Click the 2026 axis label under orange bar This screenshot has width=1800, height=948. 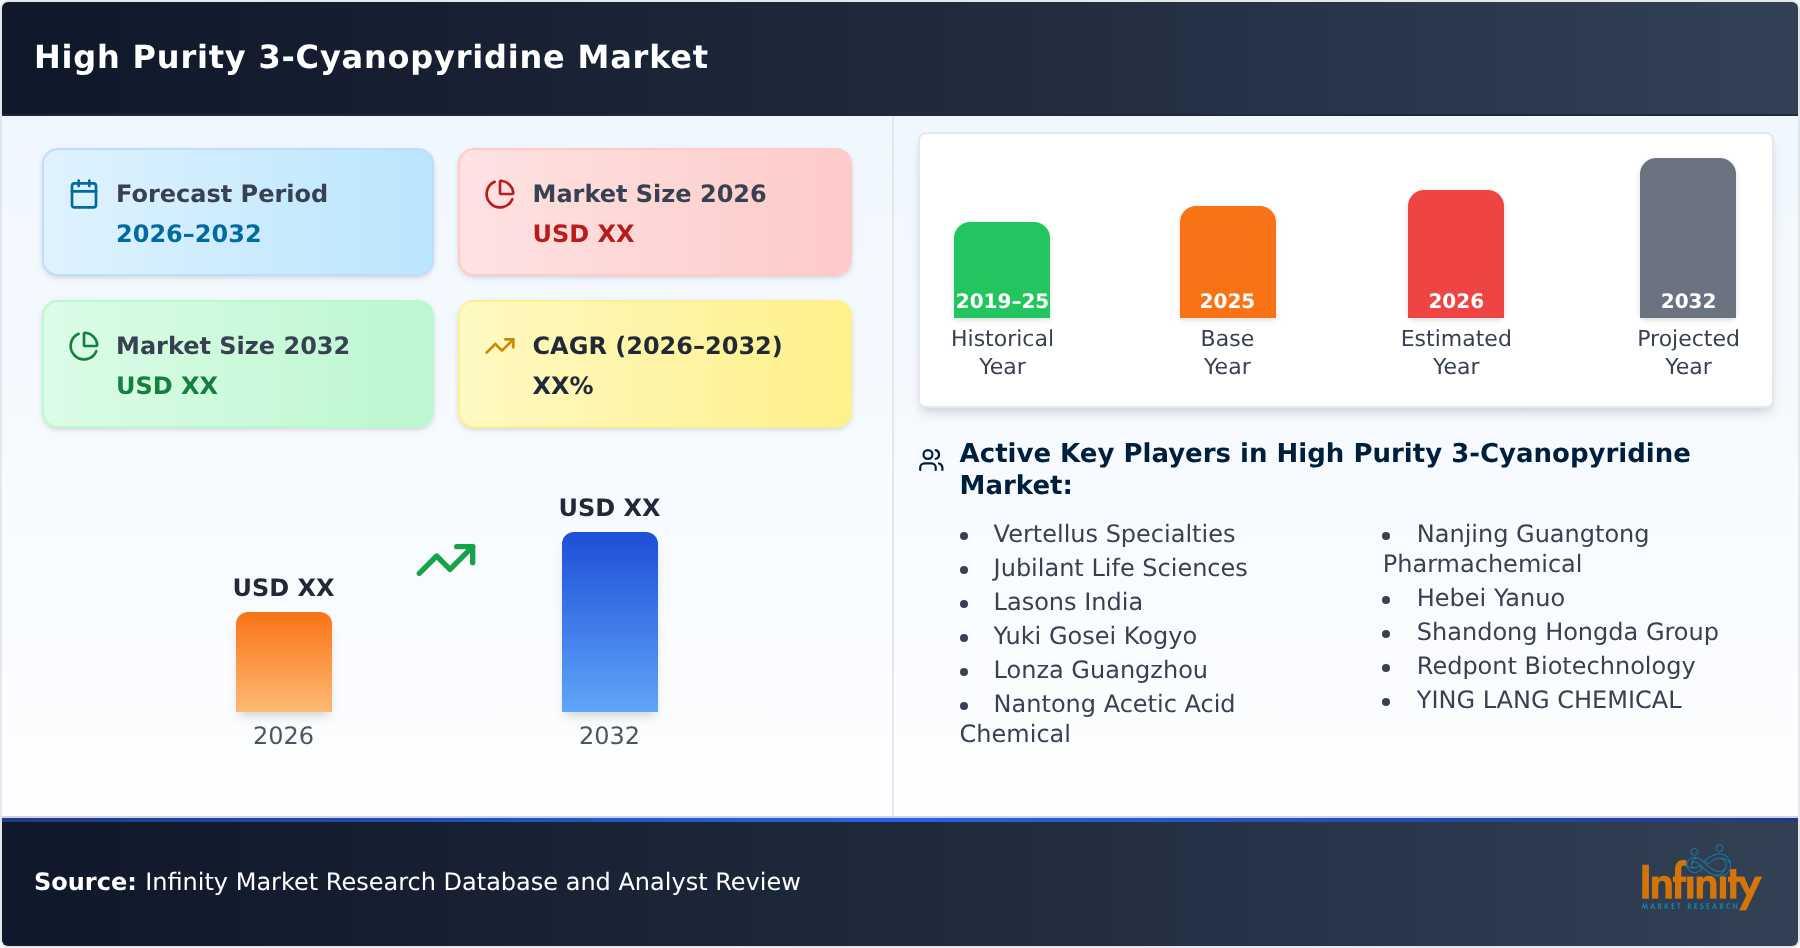click(x=283, y=736)
